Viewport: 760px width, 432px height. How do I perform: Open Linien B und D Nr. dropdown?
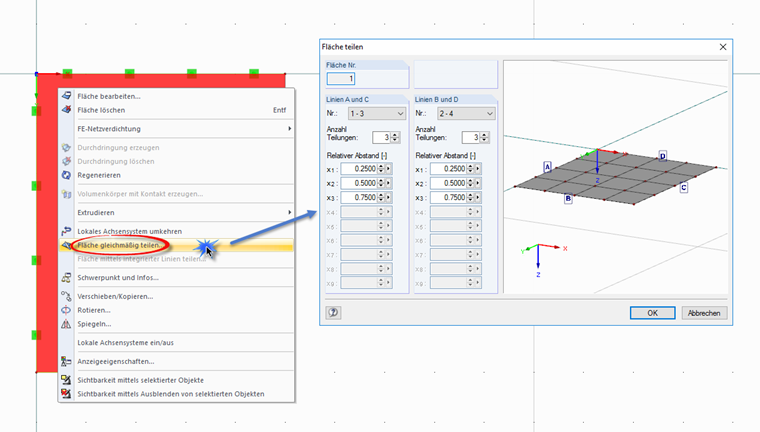[x=466, y=113]
